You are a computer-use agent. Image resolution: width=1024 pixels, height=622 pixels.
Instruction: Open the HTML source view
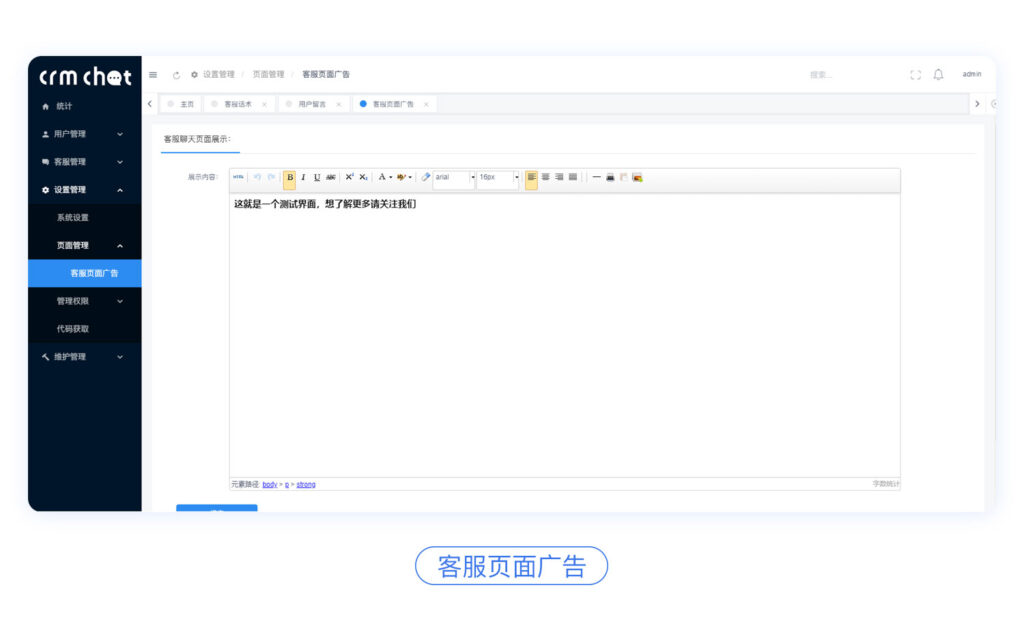tap(237, 177)
